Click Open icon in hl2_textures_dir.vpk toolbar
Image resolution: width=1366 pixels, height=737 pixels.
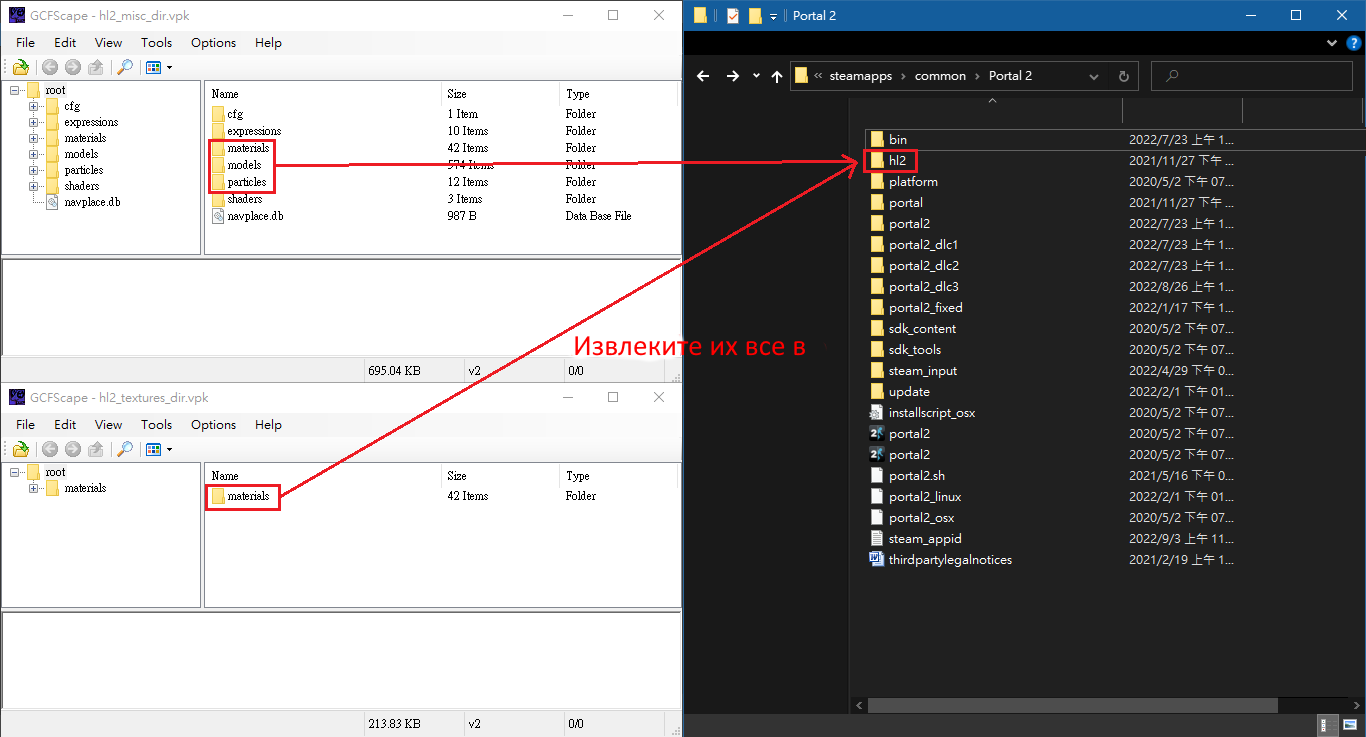click(x=20, y=449)
